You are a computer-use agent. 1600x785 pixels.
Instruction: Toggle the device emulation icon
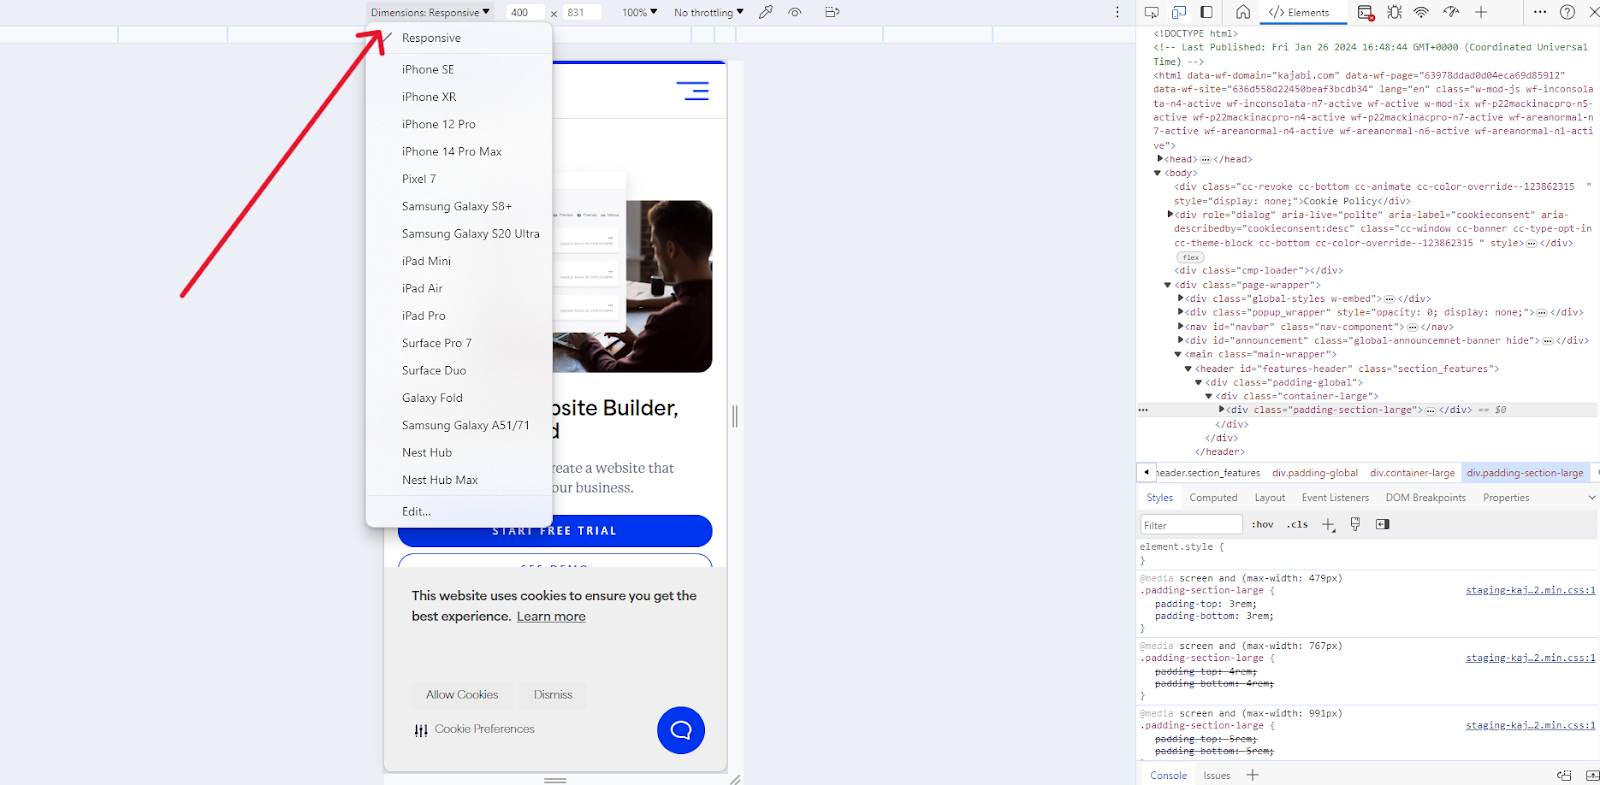(1179, 12)
